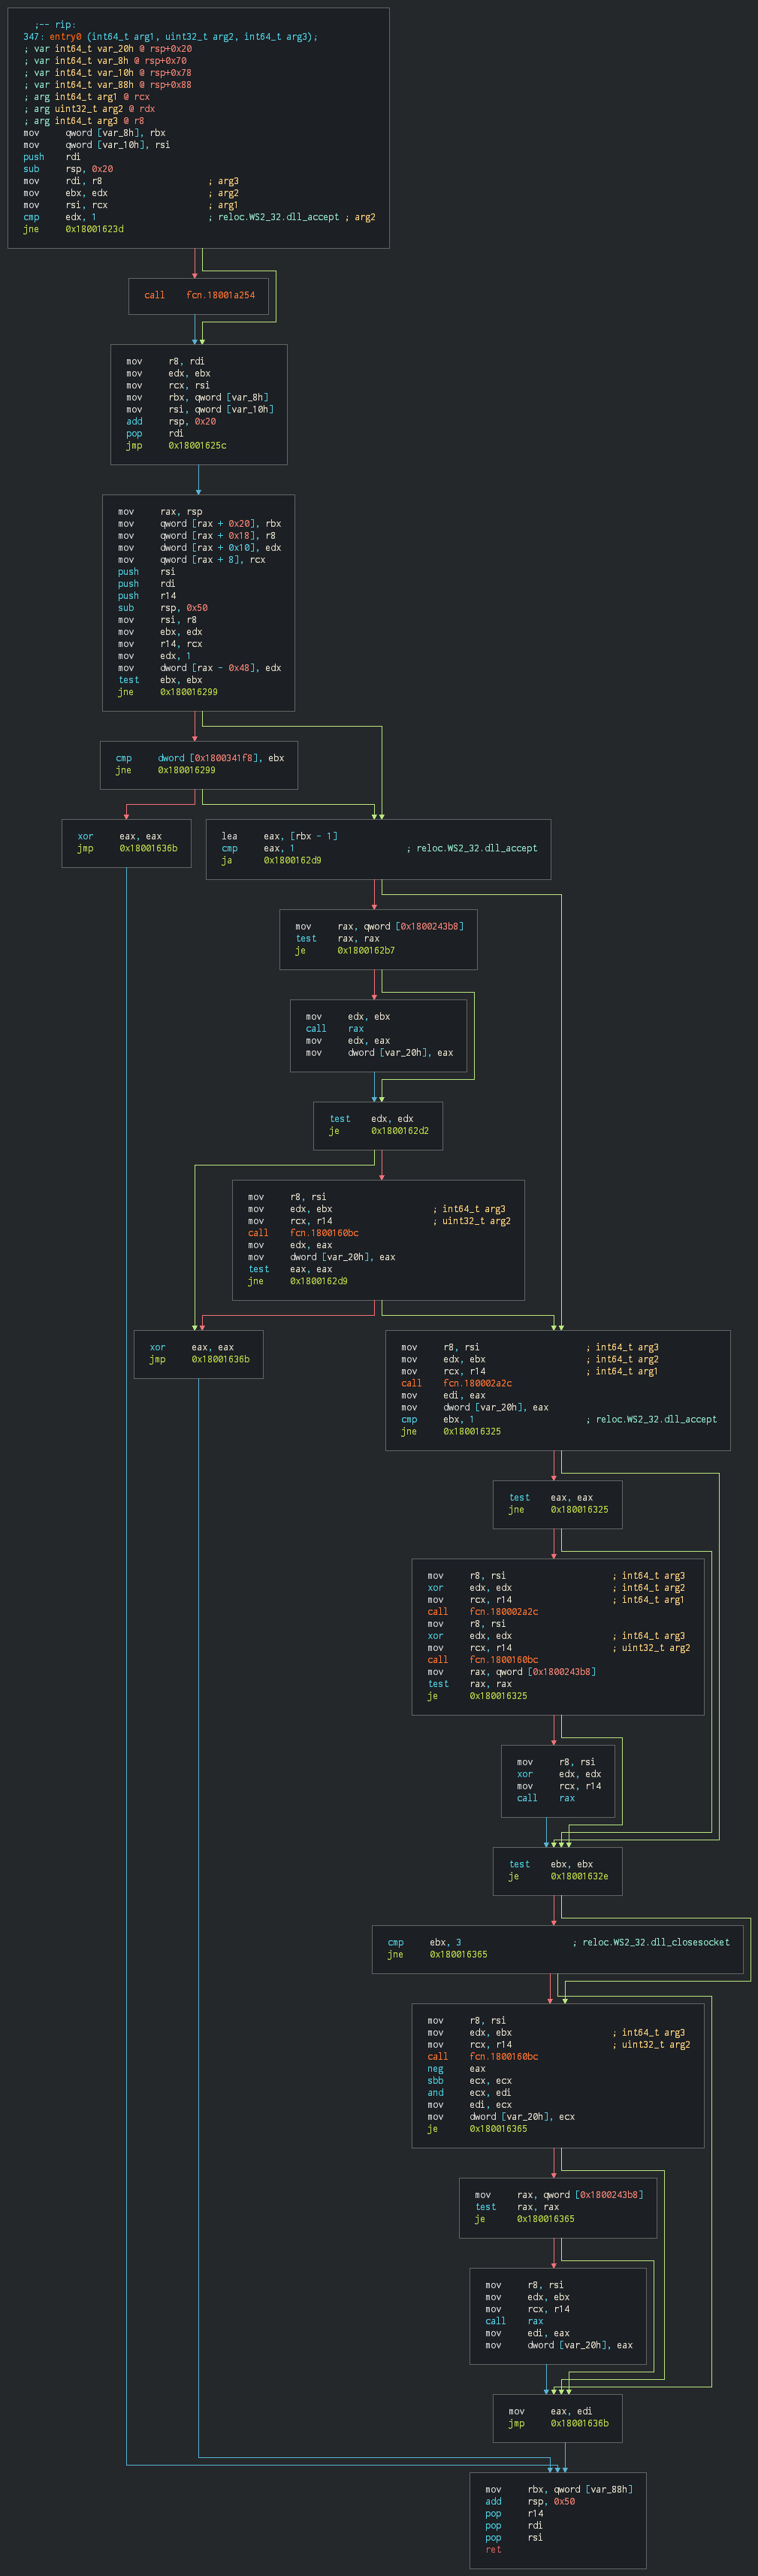The height and width of the screenshot is (2576, 758).
Task: Click '; var int64_t var_88h @ rsp+0x88'
Action: (x=107, y=84)
